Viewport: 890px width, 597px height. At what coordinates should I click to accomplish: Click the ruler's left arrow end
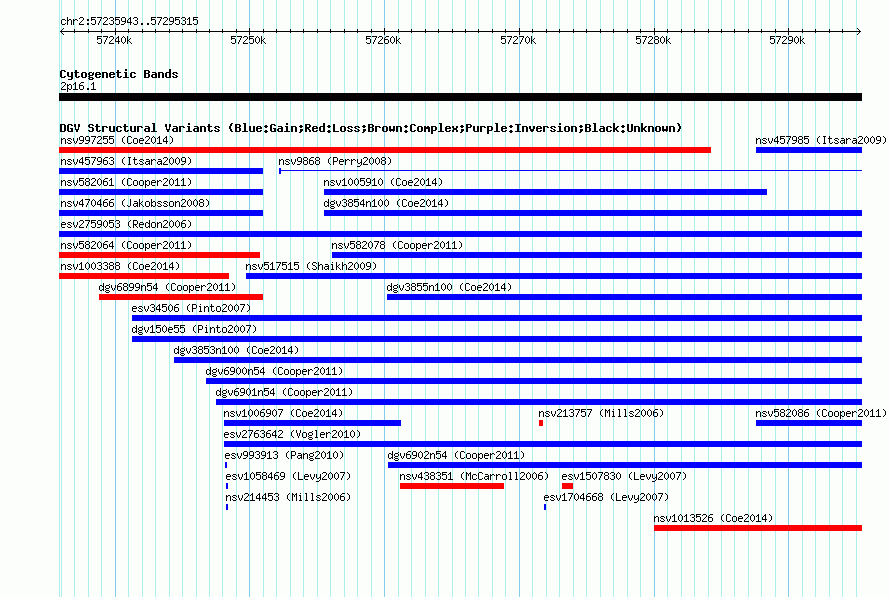click(62, 31)
